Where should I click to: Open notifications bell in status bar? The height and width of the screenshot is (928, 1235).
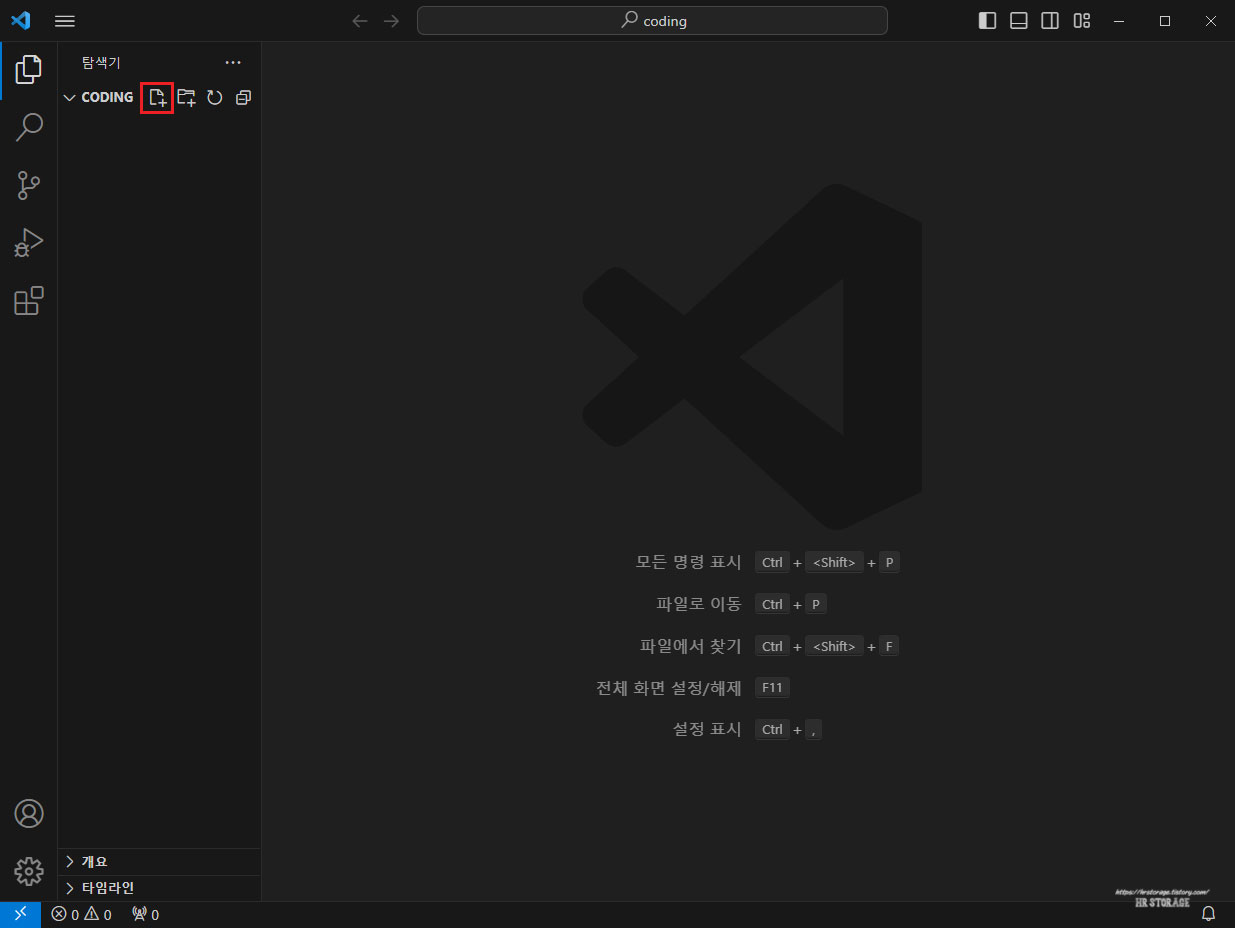click(1208, 914)
